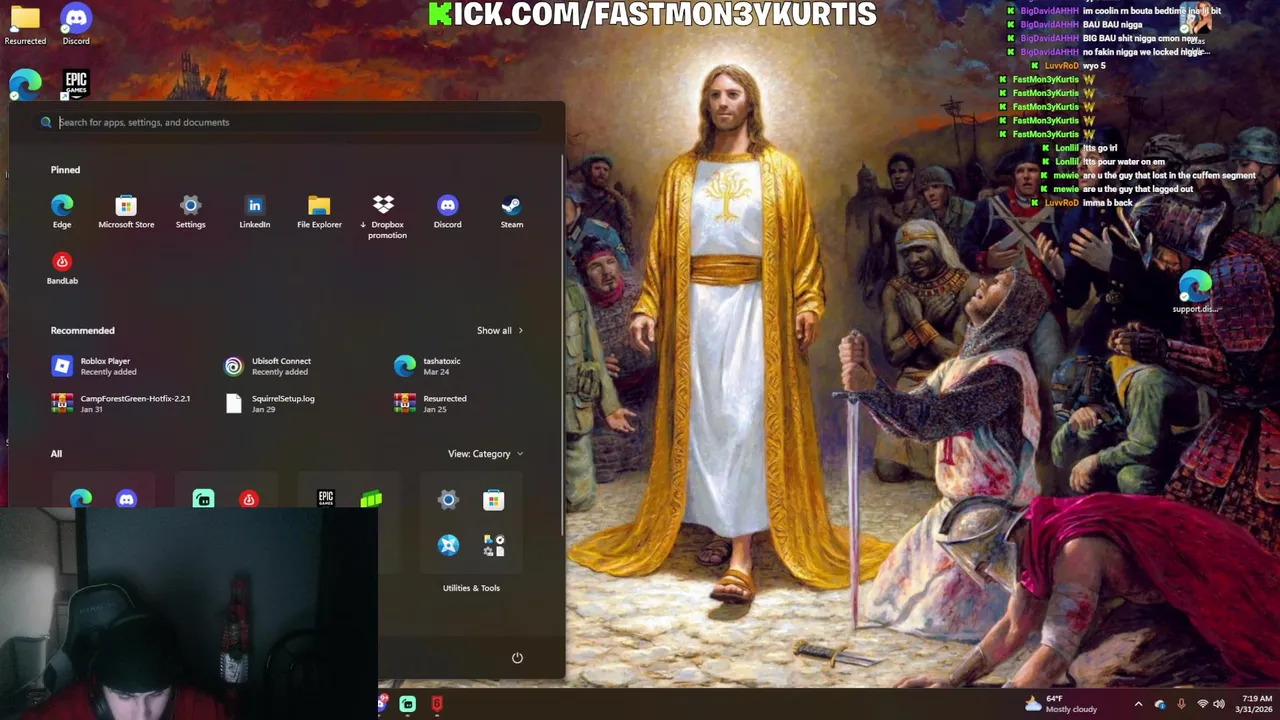Open the green stacked-bars app in All
This screenshot has width=1280, height=720.
click(371, 498)
